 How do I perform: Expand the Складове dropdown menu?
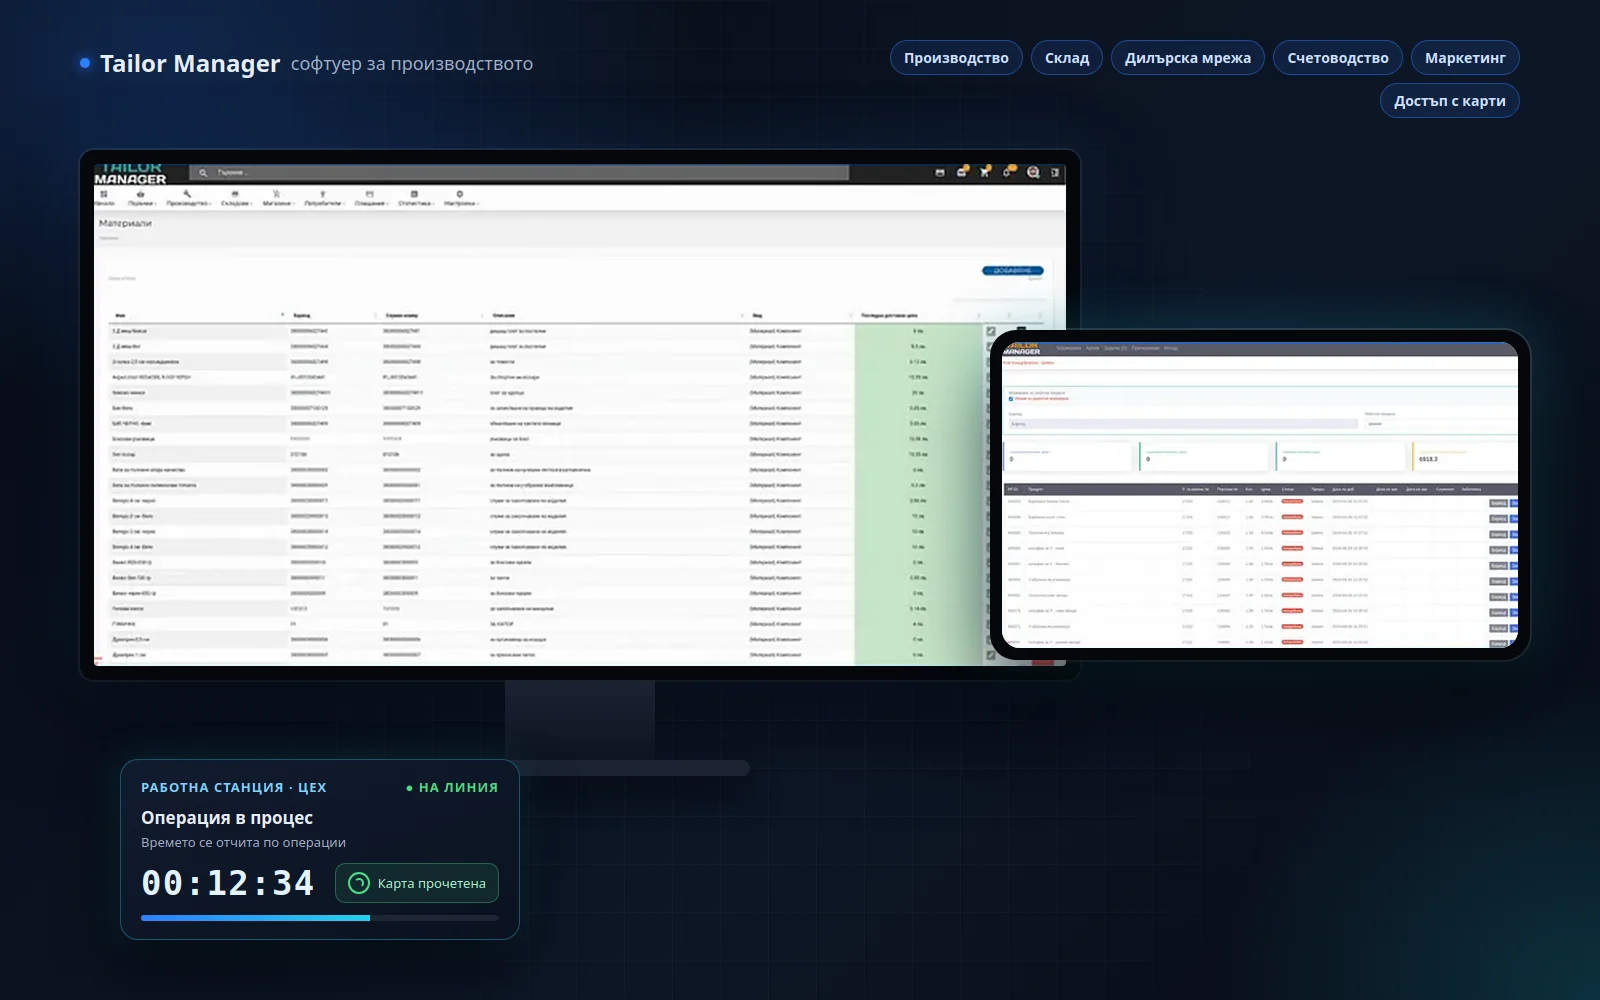(236, 198)
